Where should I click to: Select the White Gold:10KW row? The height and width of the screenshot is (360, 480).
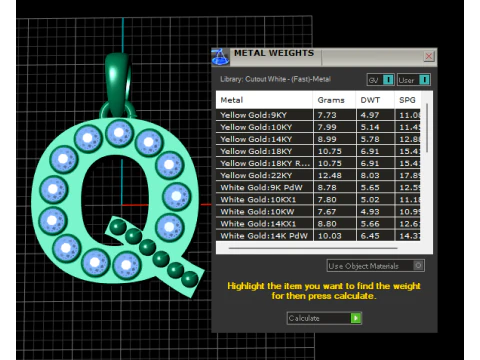(318, 211)
